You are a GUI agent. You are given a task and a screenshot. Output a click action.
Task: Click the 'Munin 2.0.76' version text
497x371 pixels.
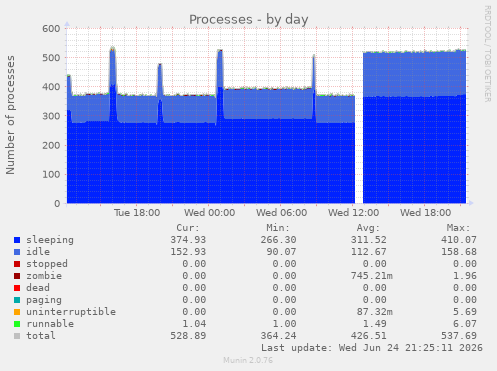[248, 360]
